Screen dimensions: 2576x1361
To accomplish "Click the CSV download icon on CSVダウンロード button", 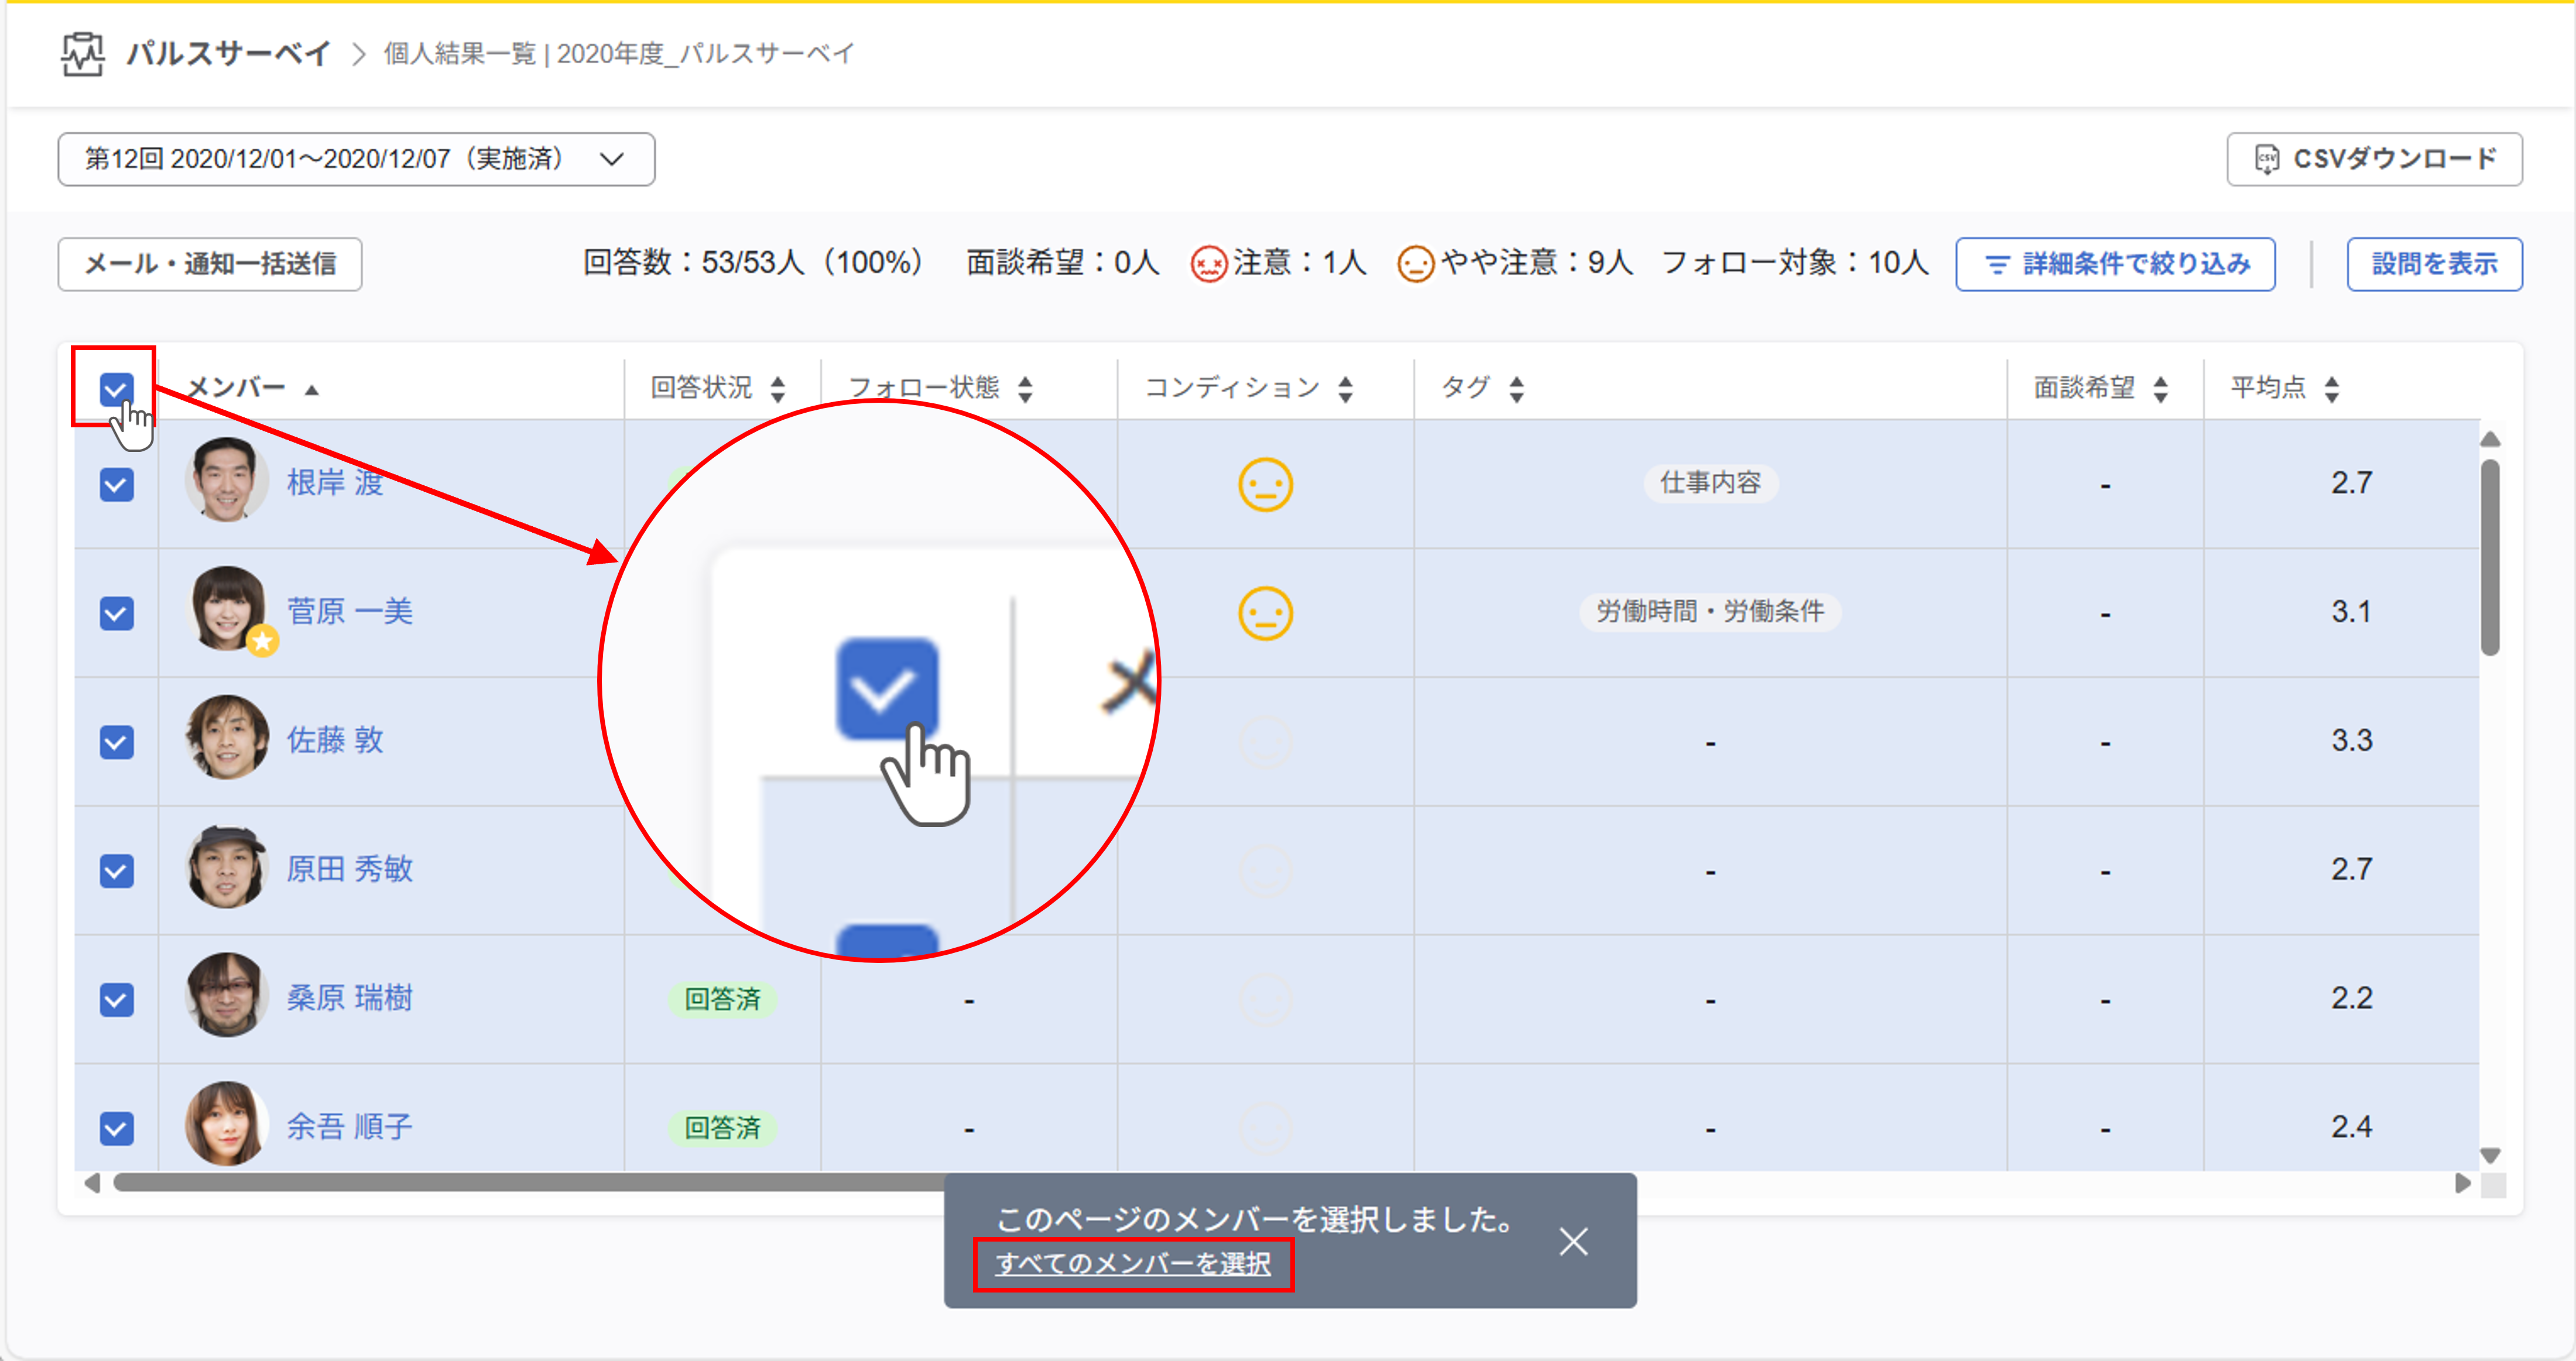I will coord(2268,158).
